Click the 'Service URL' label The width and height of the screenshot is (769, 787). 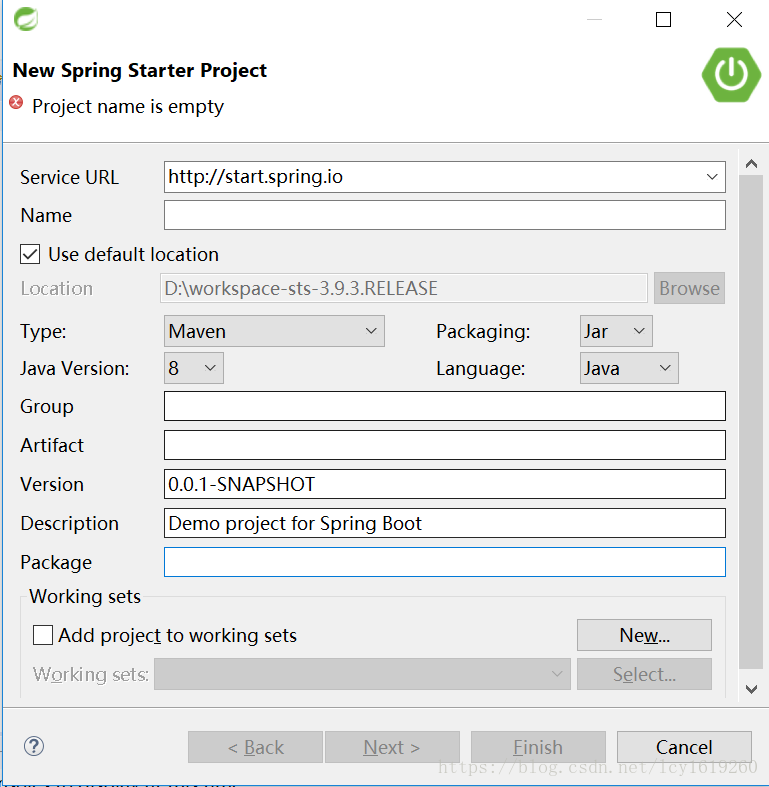point(69,177)
